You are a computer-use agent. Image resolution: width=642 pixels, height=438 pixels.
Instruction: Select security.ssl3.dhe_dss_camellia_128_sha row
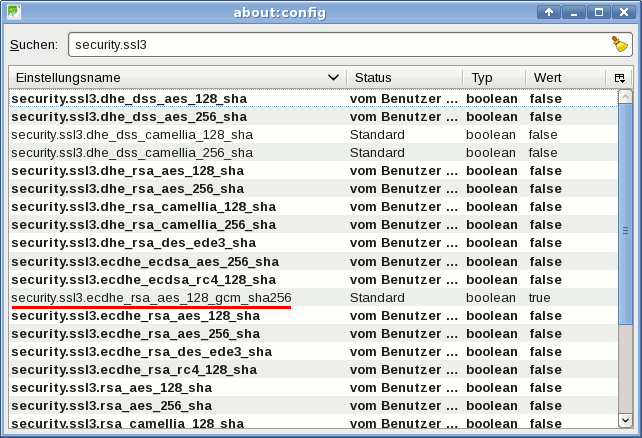[x=132, y=135]
